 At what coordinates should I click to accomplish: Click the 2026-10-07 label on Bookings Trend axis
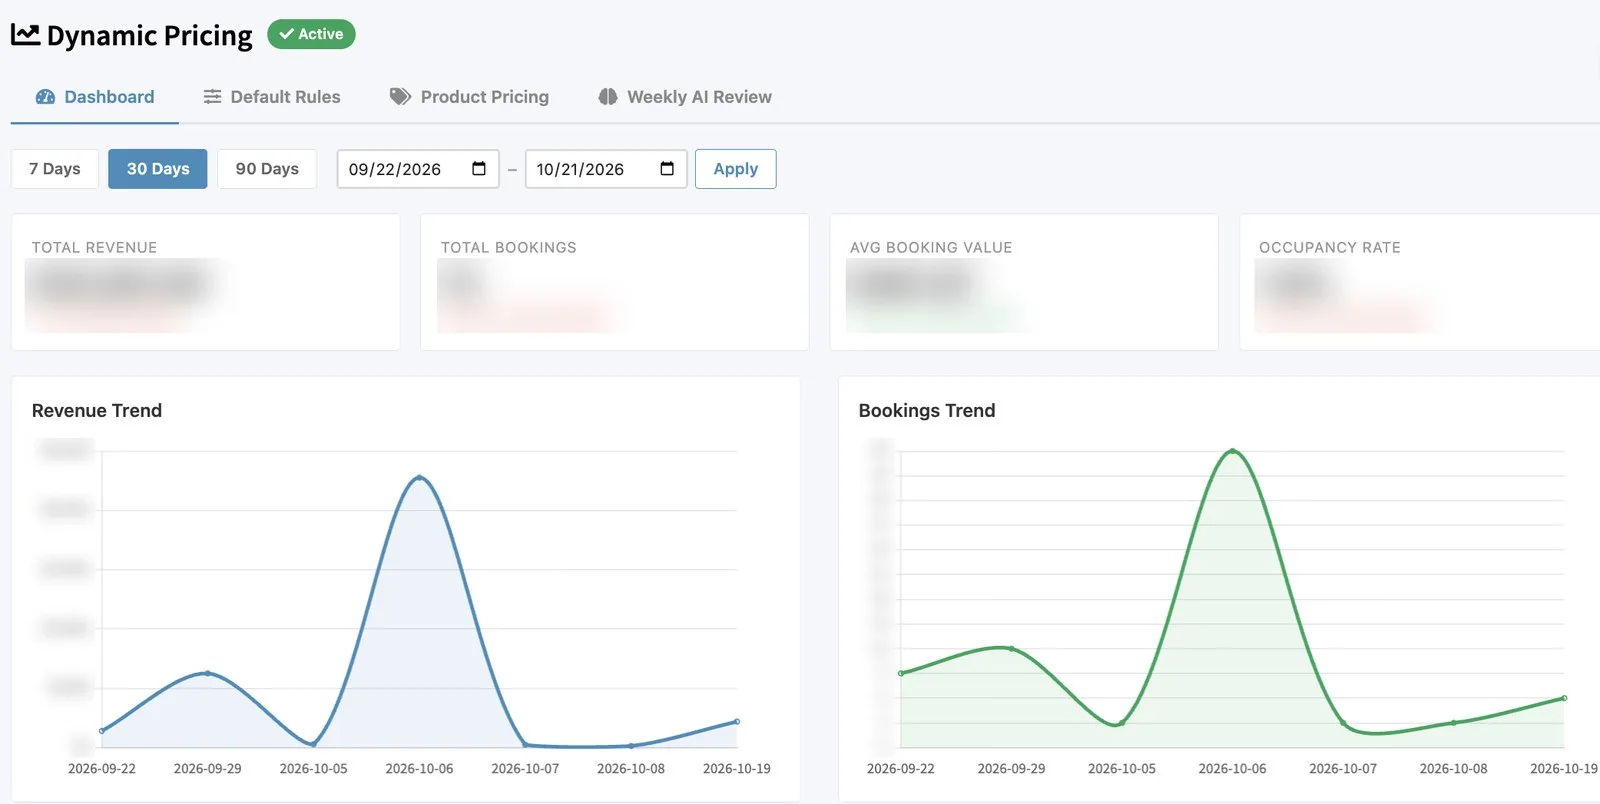[x=1343, y=769]
